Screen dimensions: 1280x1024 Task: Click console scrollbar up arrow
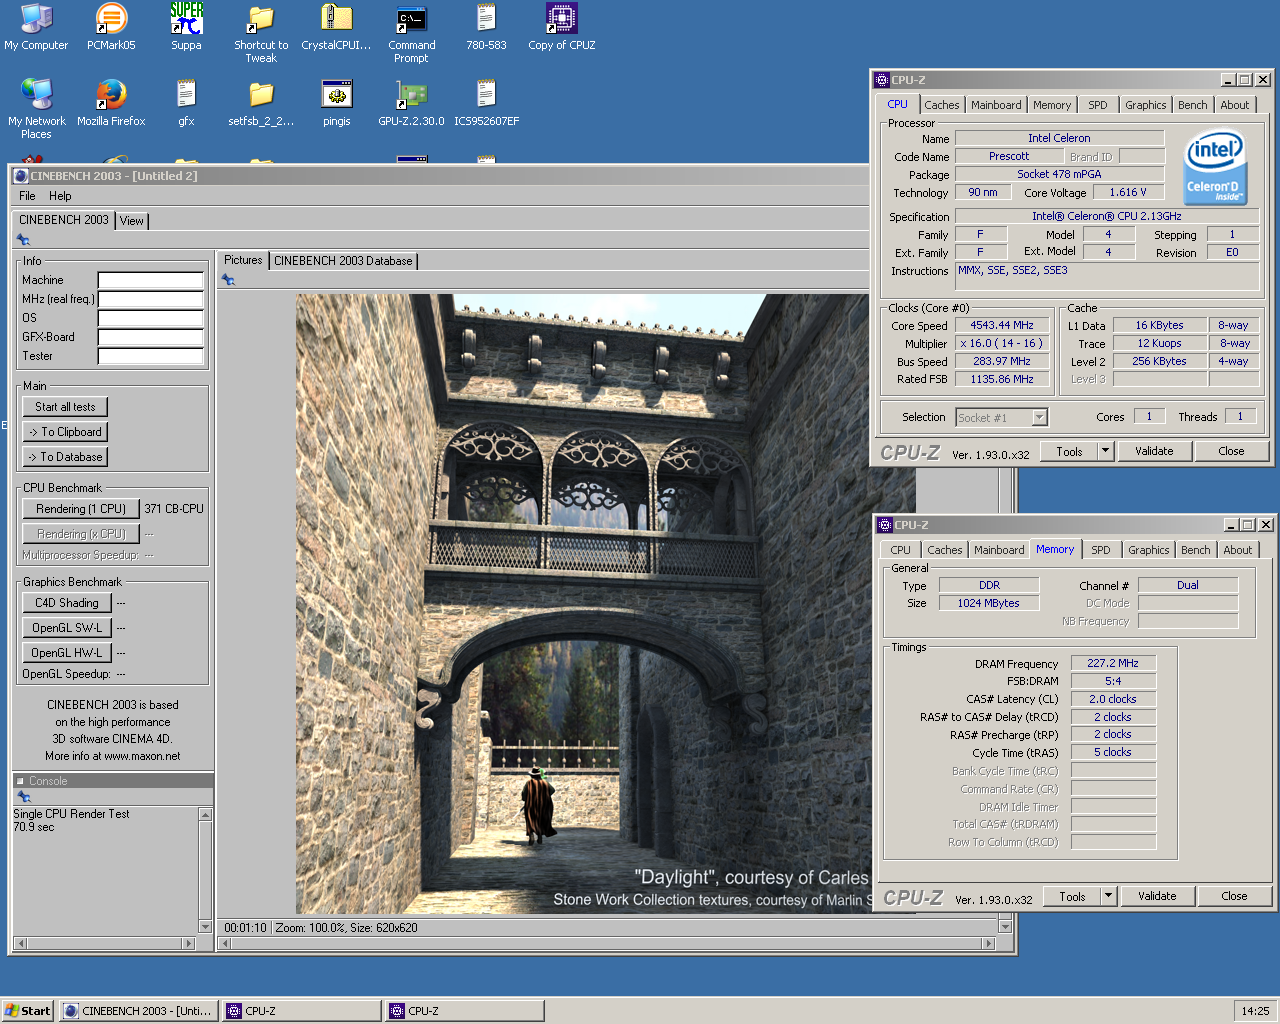pyautogui.click(x=205, y=815)
